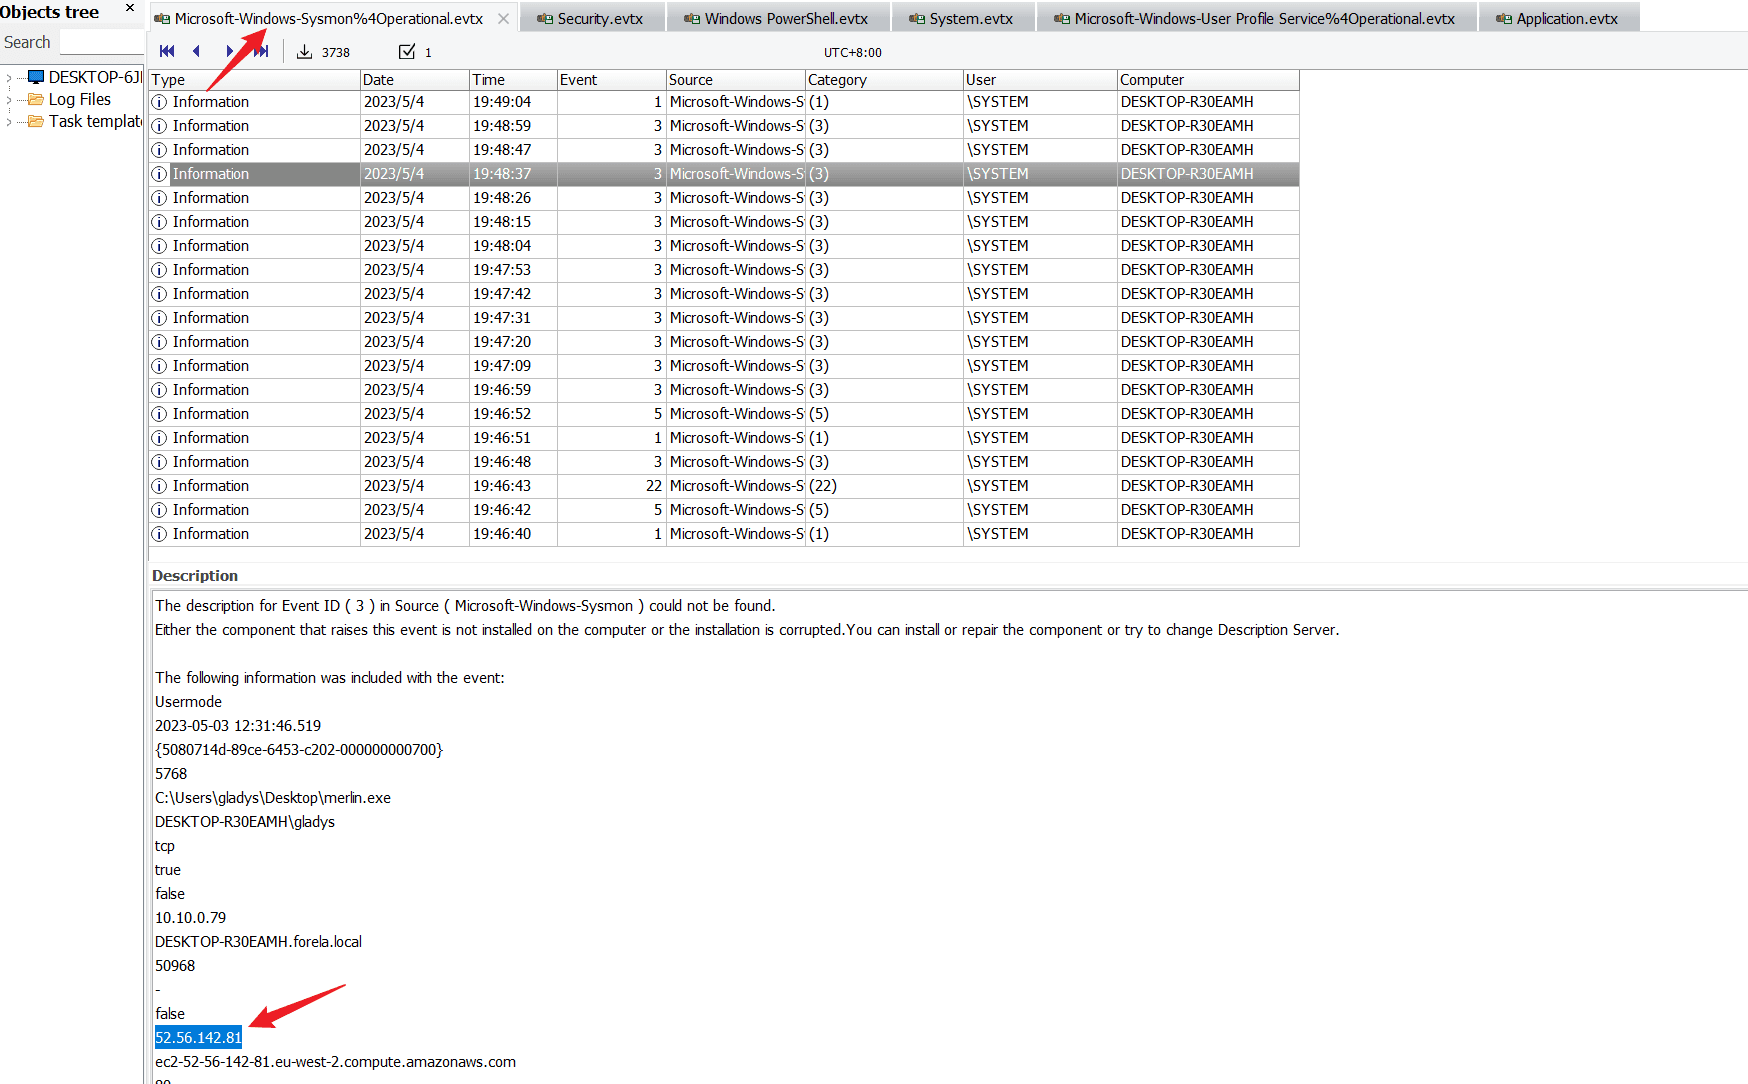
Task: Close the Objects tree panel
Action: (x=130, y=9)
